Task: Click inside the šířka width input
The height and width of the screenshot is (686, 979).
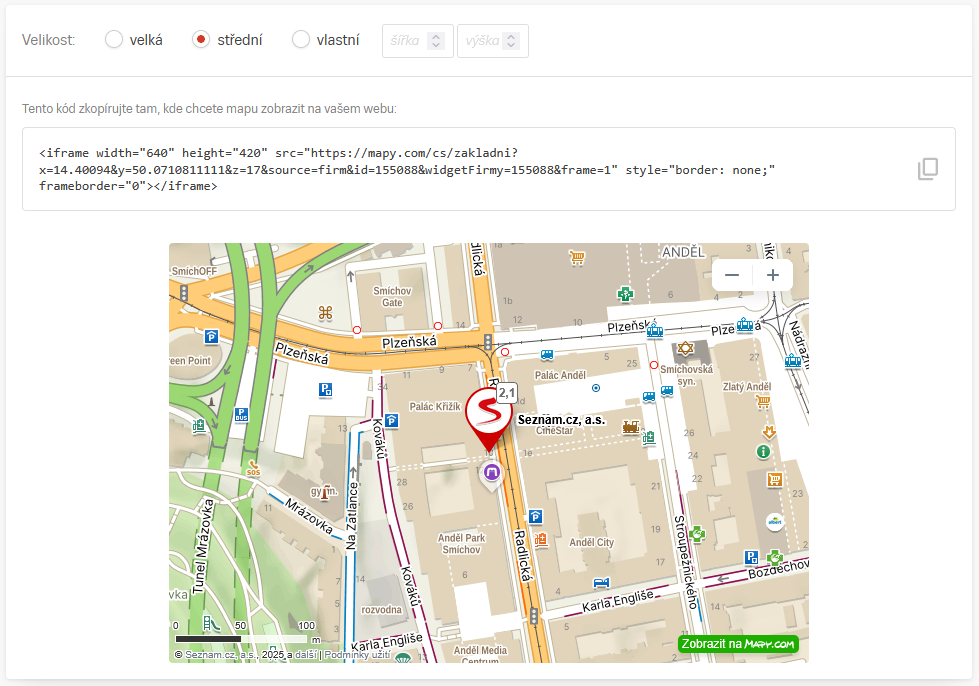Action: pos(405,41)
